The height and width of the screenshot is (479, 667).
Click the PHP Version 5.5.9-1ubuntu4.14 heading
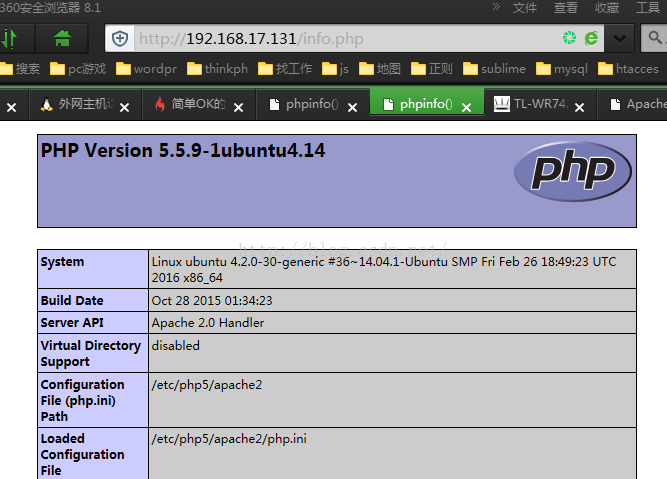[x=183, y=151]
